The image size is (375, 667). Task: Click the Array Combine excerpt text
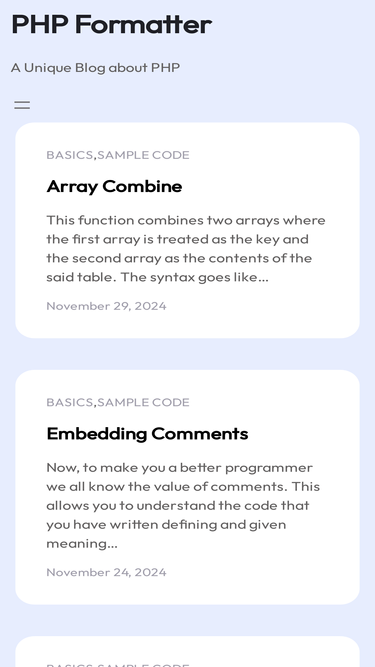tap(186, 249)
